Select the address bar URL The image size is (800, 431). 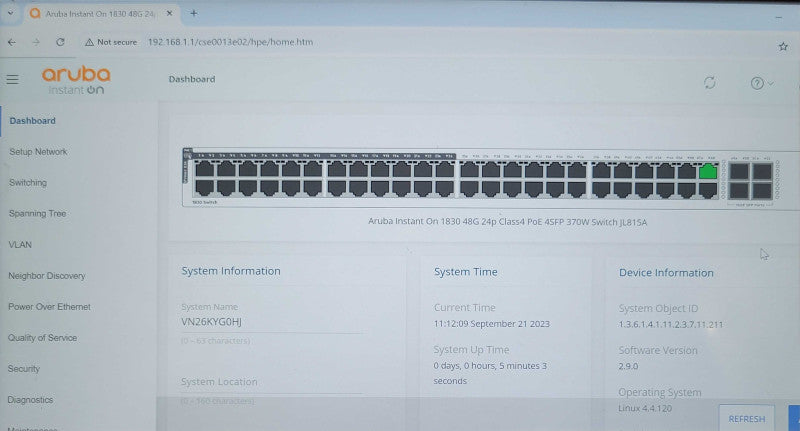pyautogui.click(x=231, y=42)
